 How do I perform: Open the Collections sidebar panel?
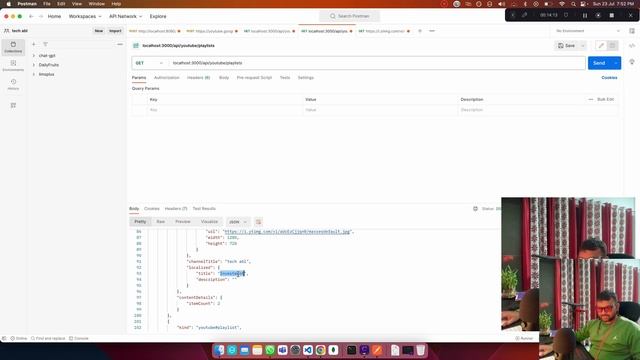13,47
